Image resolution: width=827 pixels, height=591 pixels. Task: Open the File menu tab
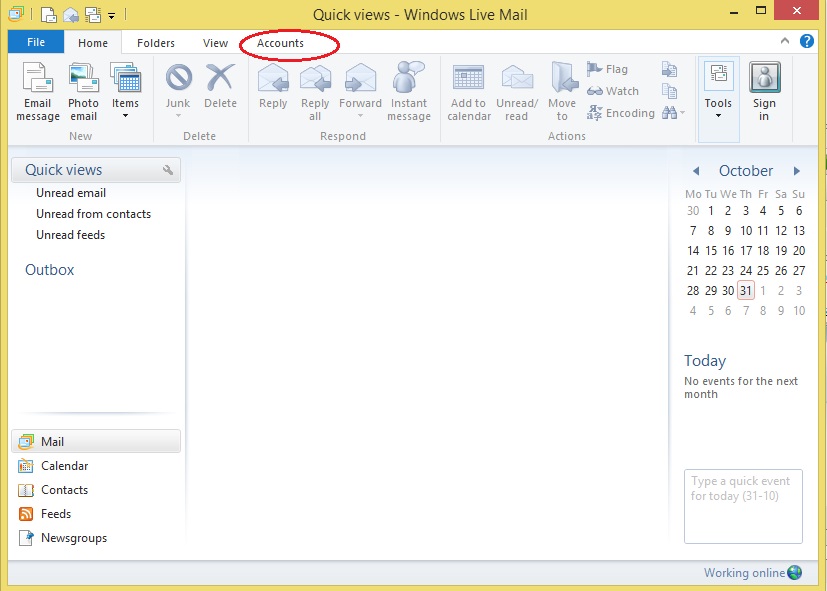[x=36, y=42]
